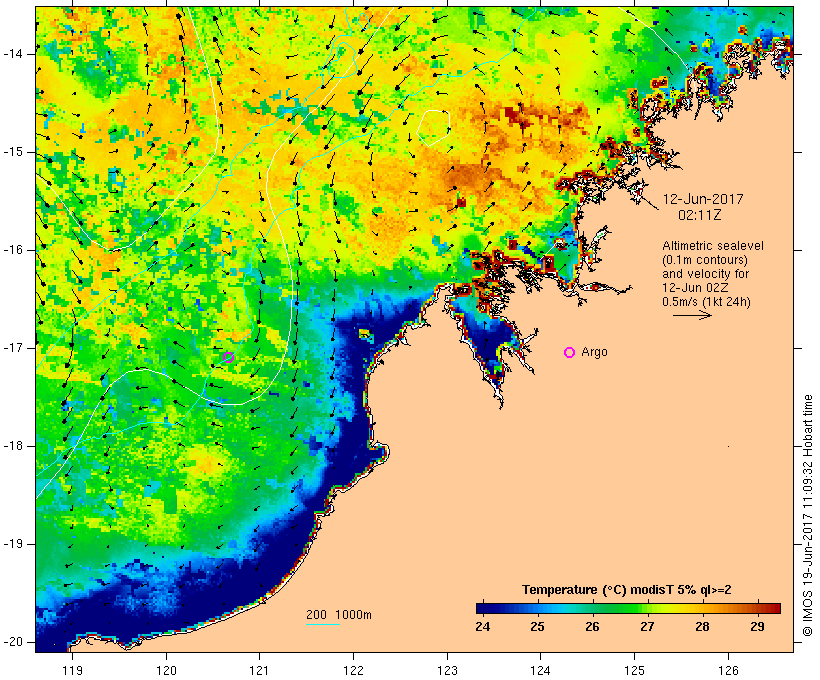
Task: Click the latitude axis label '-15'
Action: 13,152
